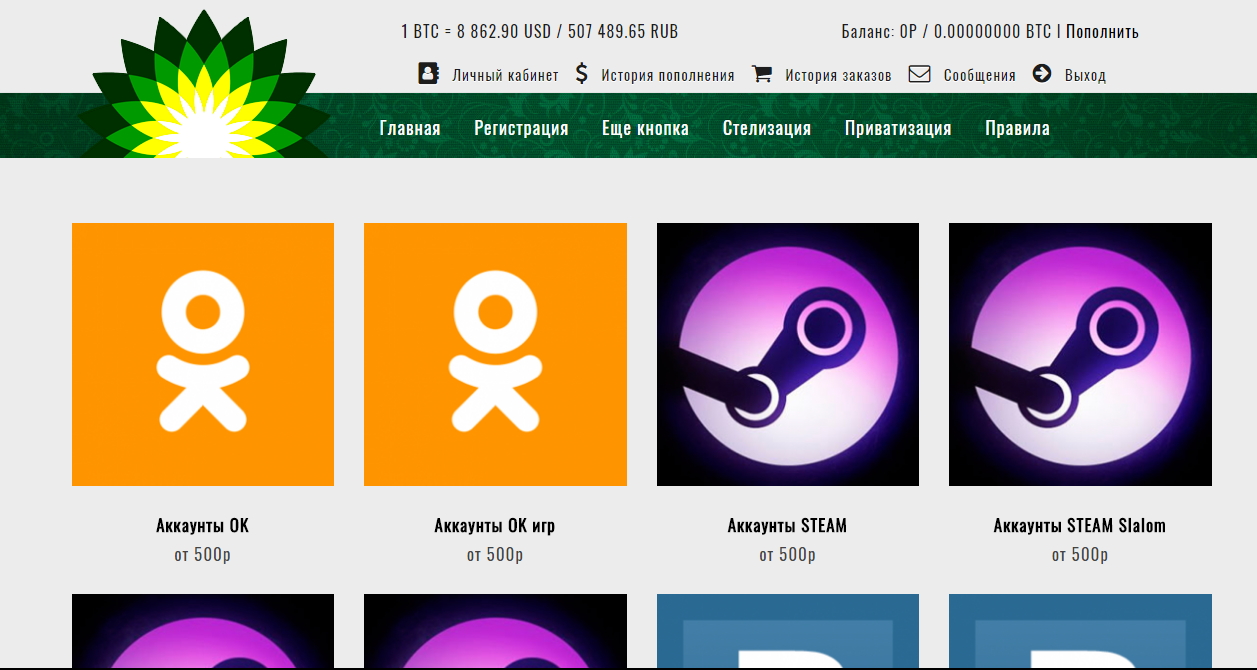Open Аккаунты STEAM Slalom title link
Image resolution: width=1257 pixels, height=670 pixels.
coord(1080,525)
